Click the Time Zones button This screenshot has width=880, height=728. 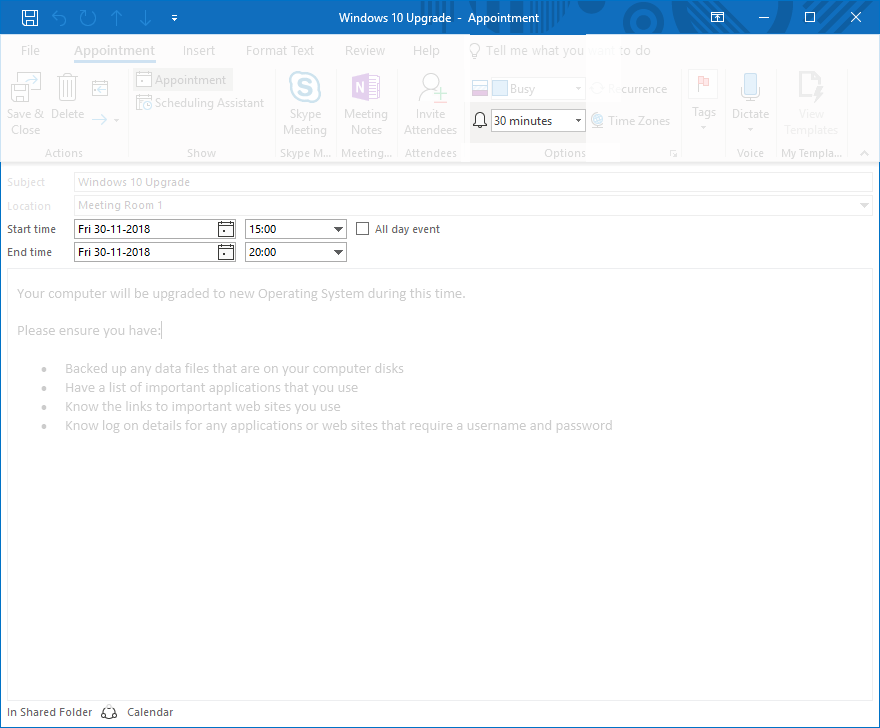pos(630,121)
